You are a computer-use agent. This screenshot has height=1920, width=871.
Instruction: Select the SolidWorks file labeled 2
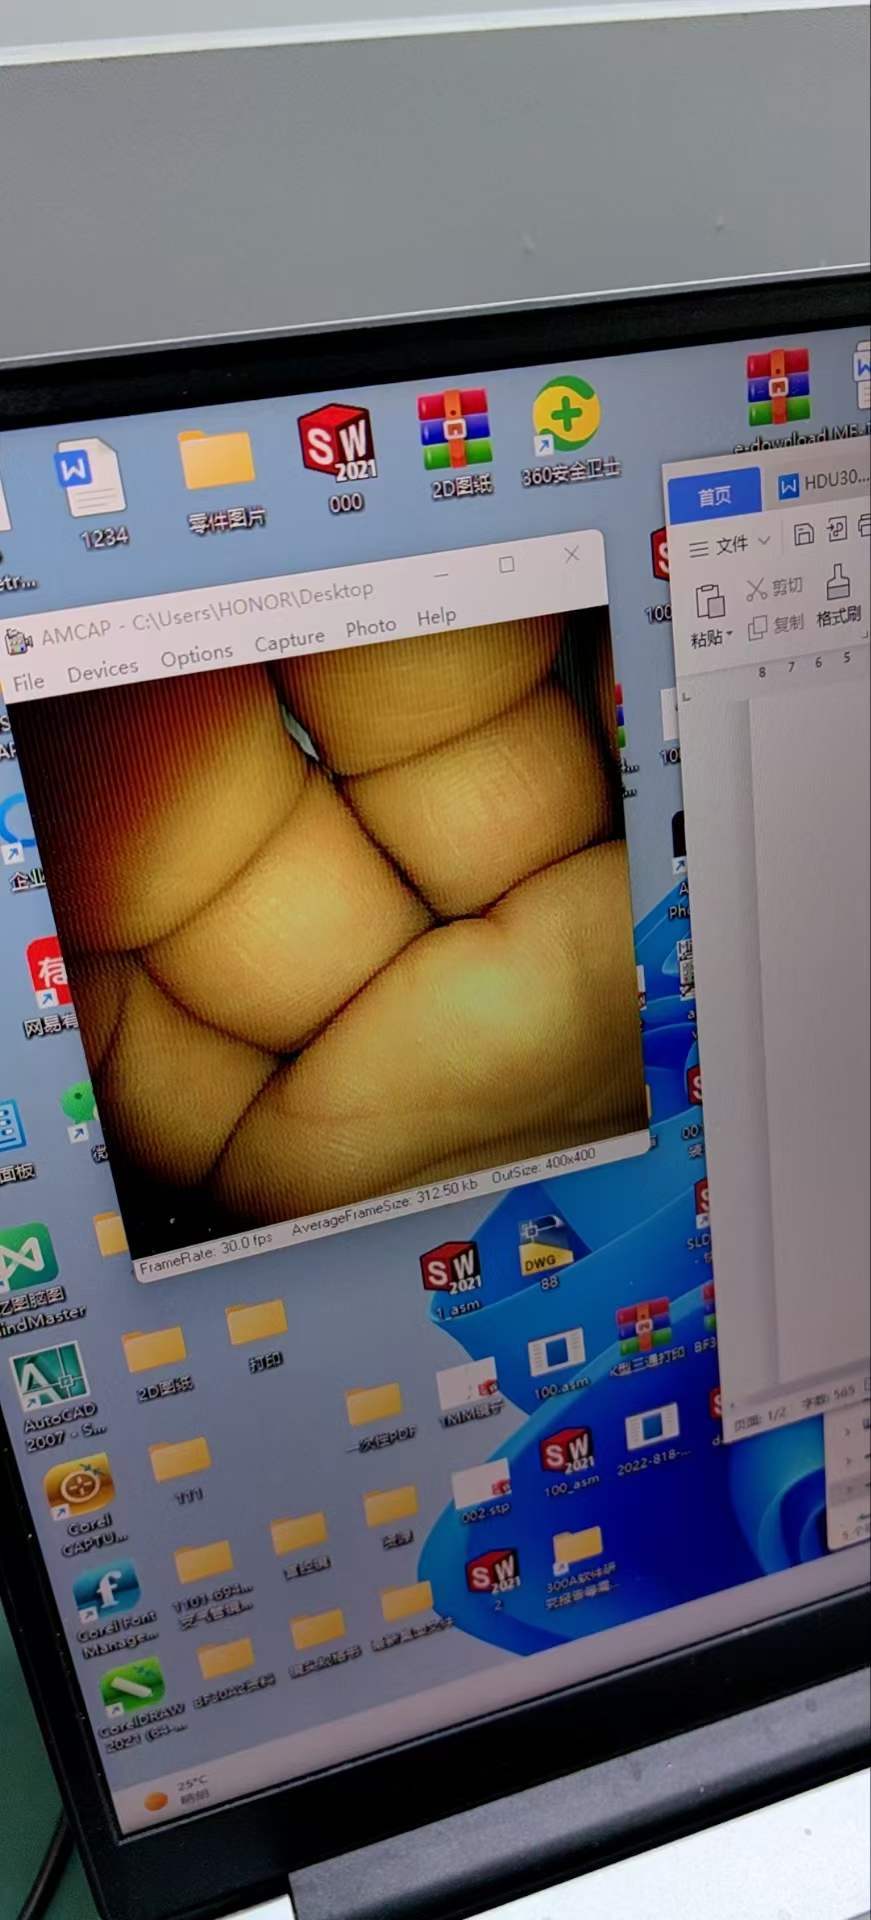[x=494, y=1580]
